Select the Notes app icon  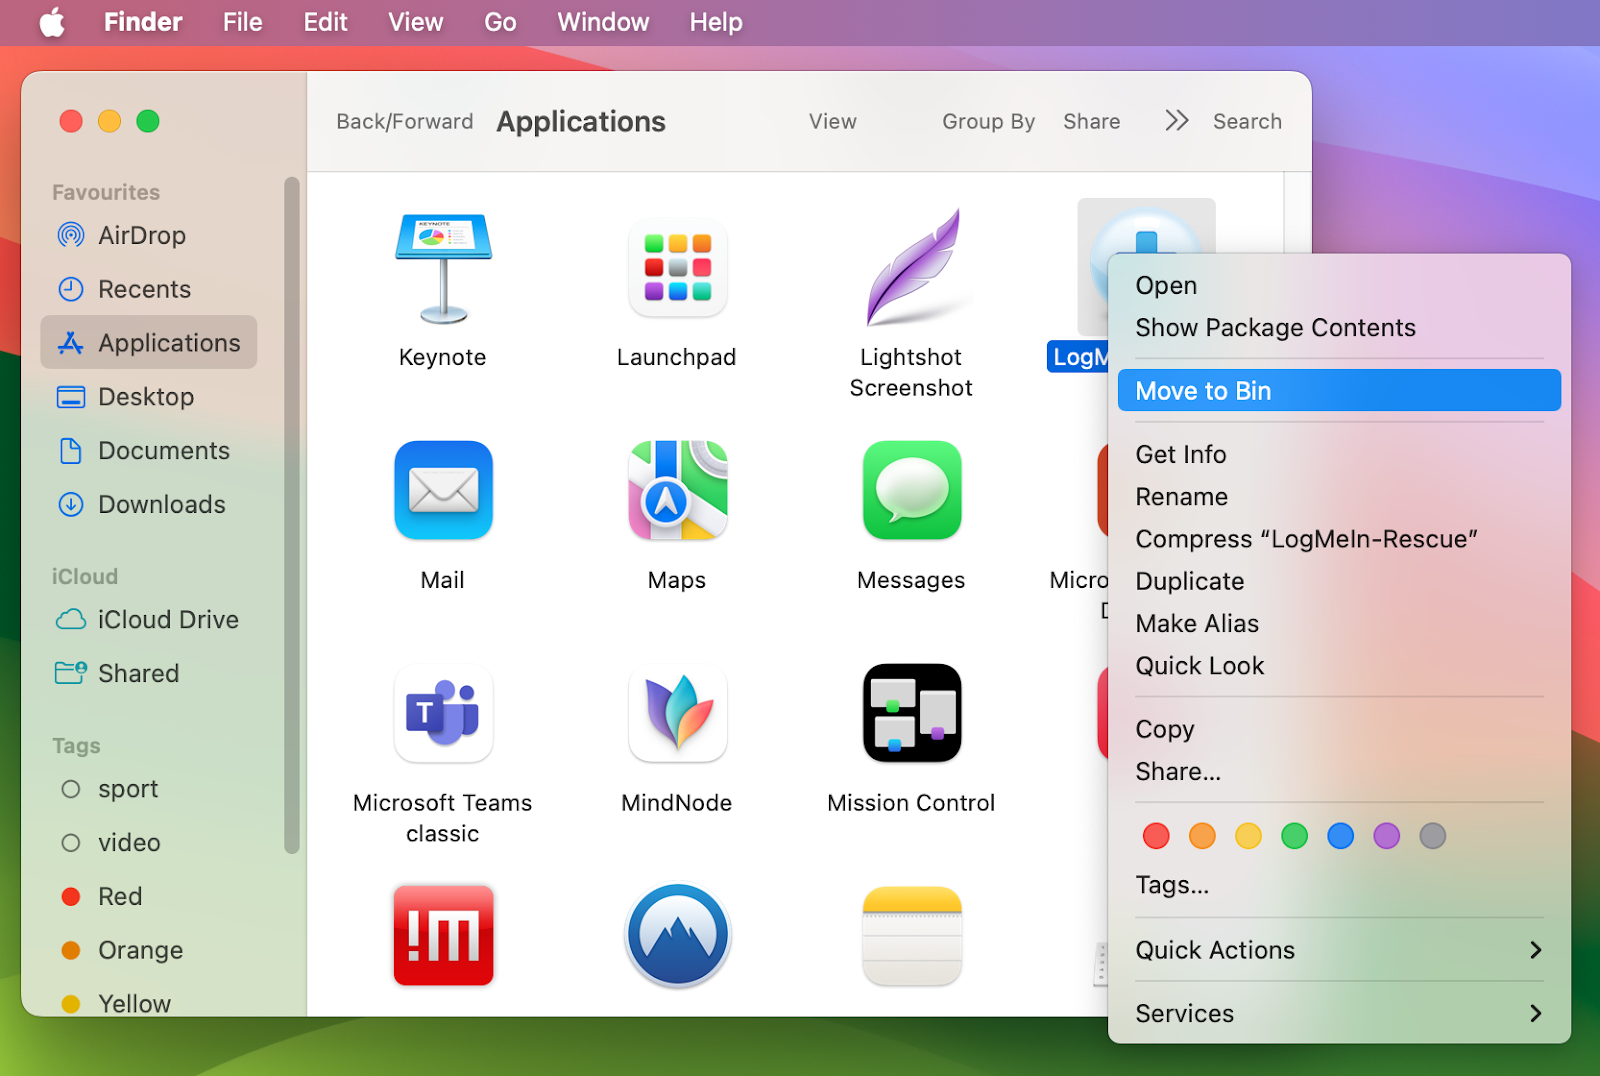pyautogui.click(x=912, y=935)
